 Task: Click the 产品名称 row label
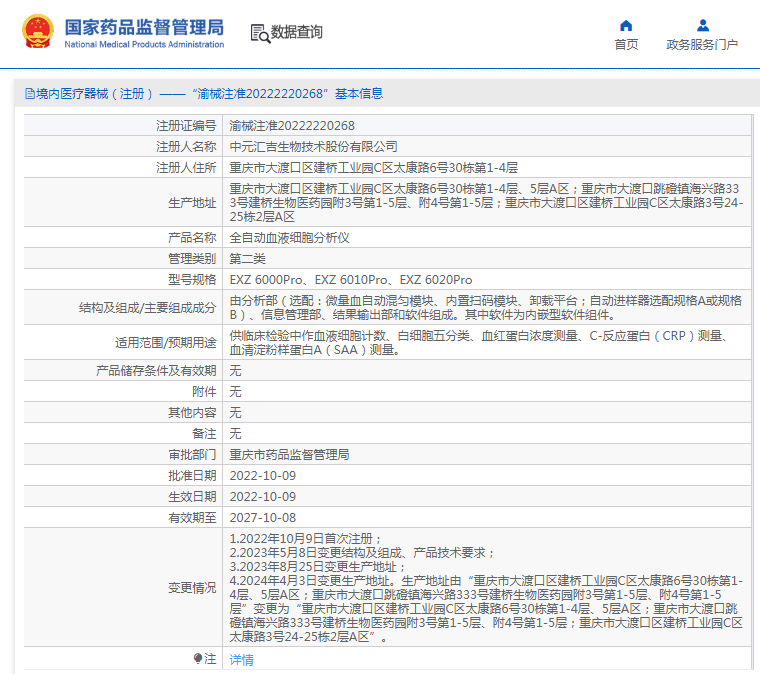click(192, 238)
